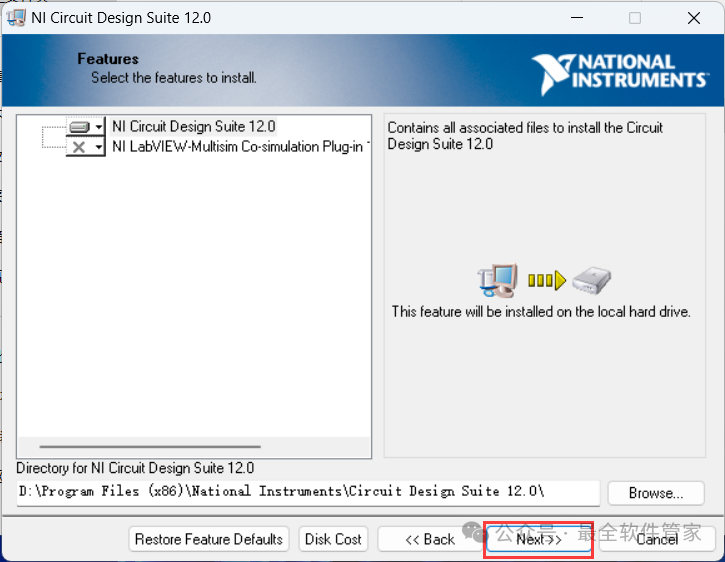
Task: Click the gray hard drive icon in the description panel
Action: pos(591,280)
